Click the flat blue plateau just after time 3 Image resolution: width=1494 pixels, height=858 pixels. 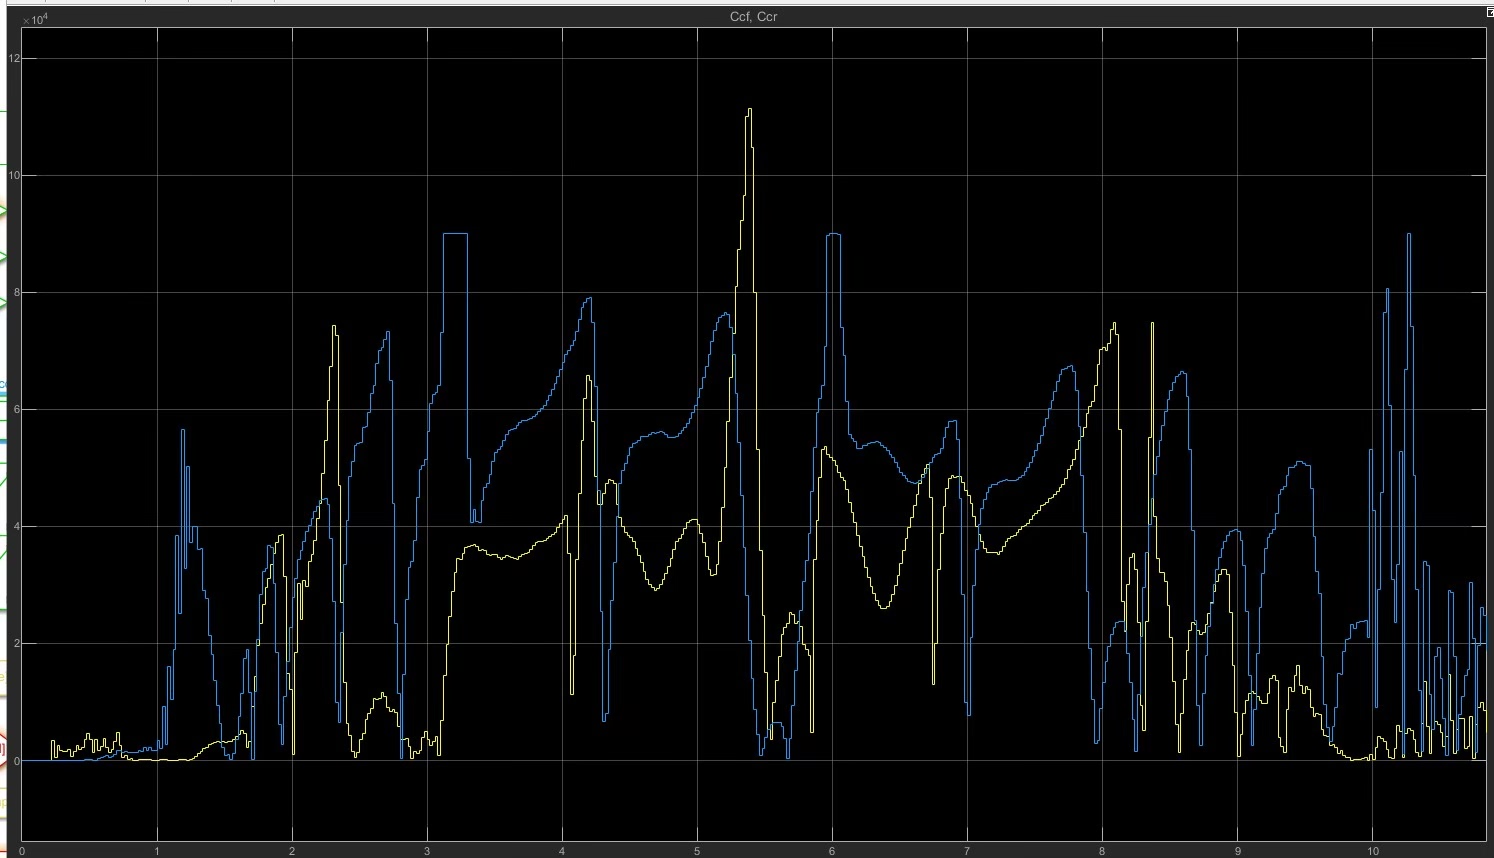[x=455, y=233]
